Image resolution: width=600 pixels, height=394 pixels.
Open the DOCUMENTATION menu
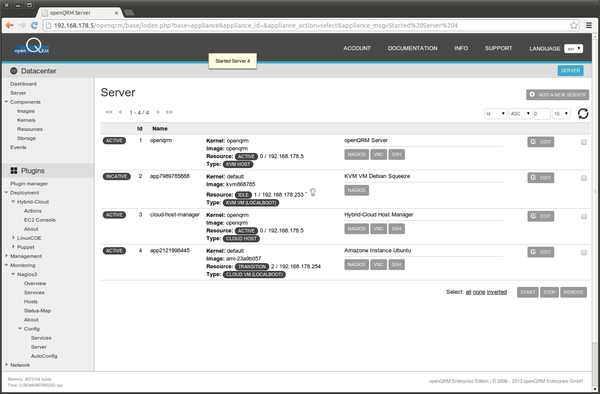pos(412,48)
